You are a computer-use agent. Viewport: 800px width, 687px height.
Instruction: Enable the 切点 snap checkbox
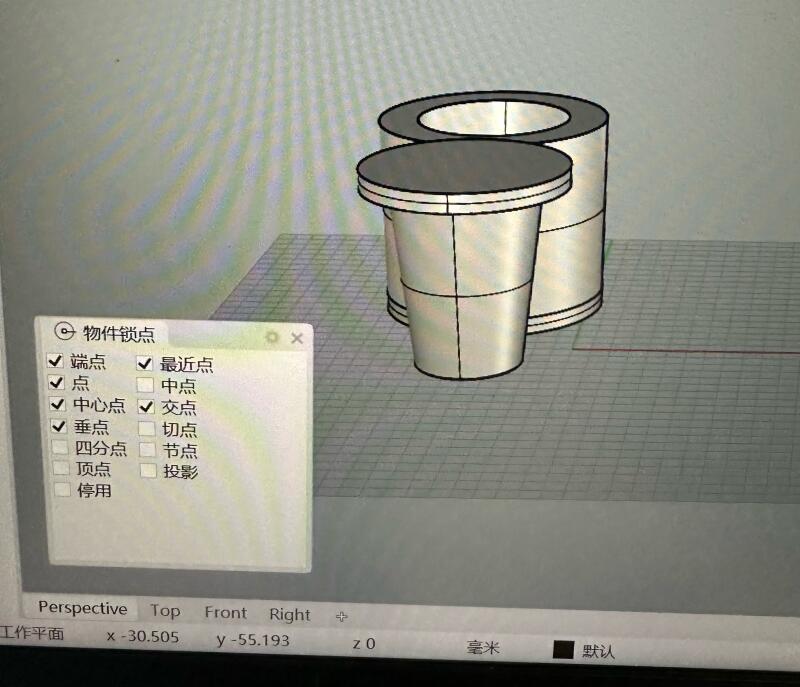[147, 428]
